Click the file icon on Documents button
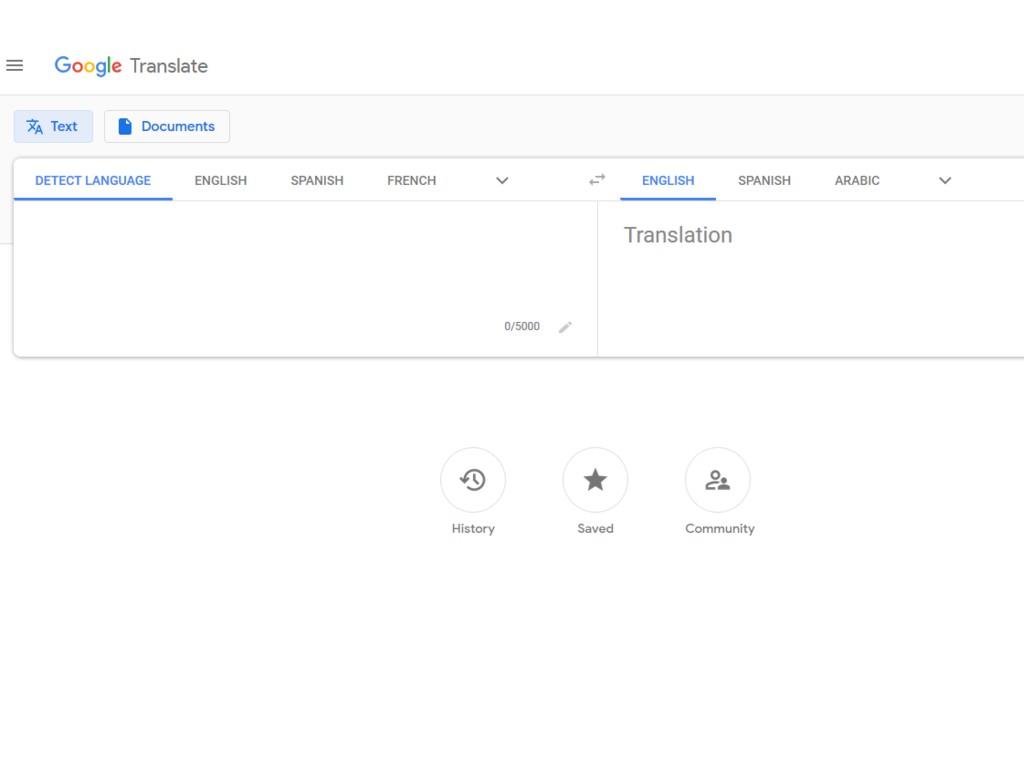Image resolution: width=1024 pixels, height=768 pixels. coord(125,127)
